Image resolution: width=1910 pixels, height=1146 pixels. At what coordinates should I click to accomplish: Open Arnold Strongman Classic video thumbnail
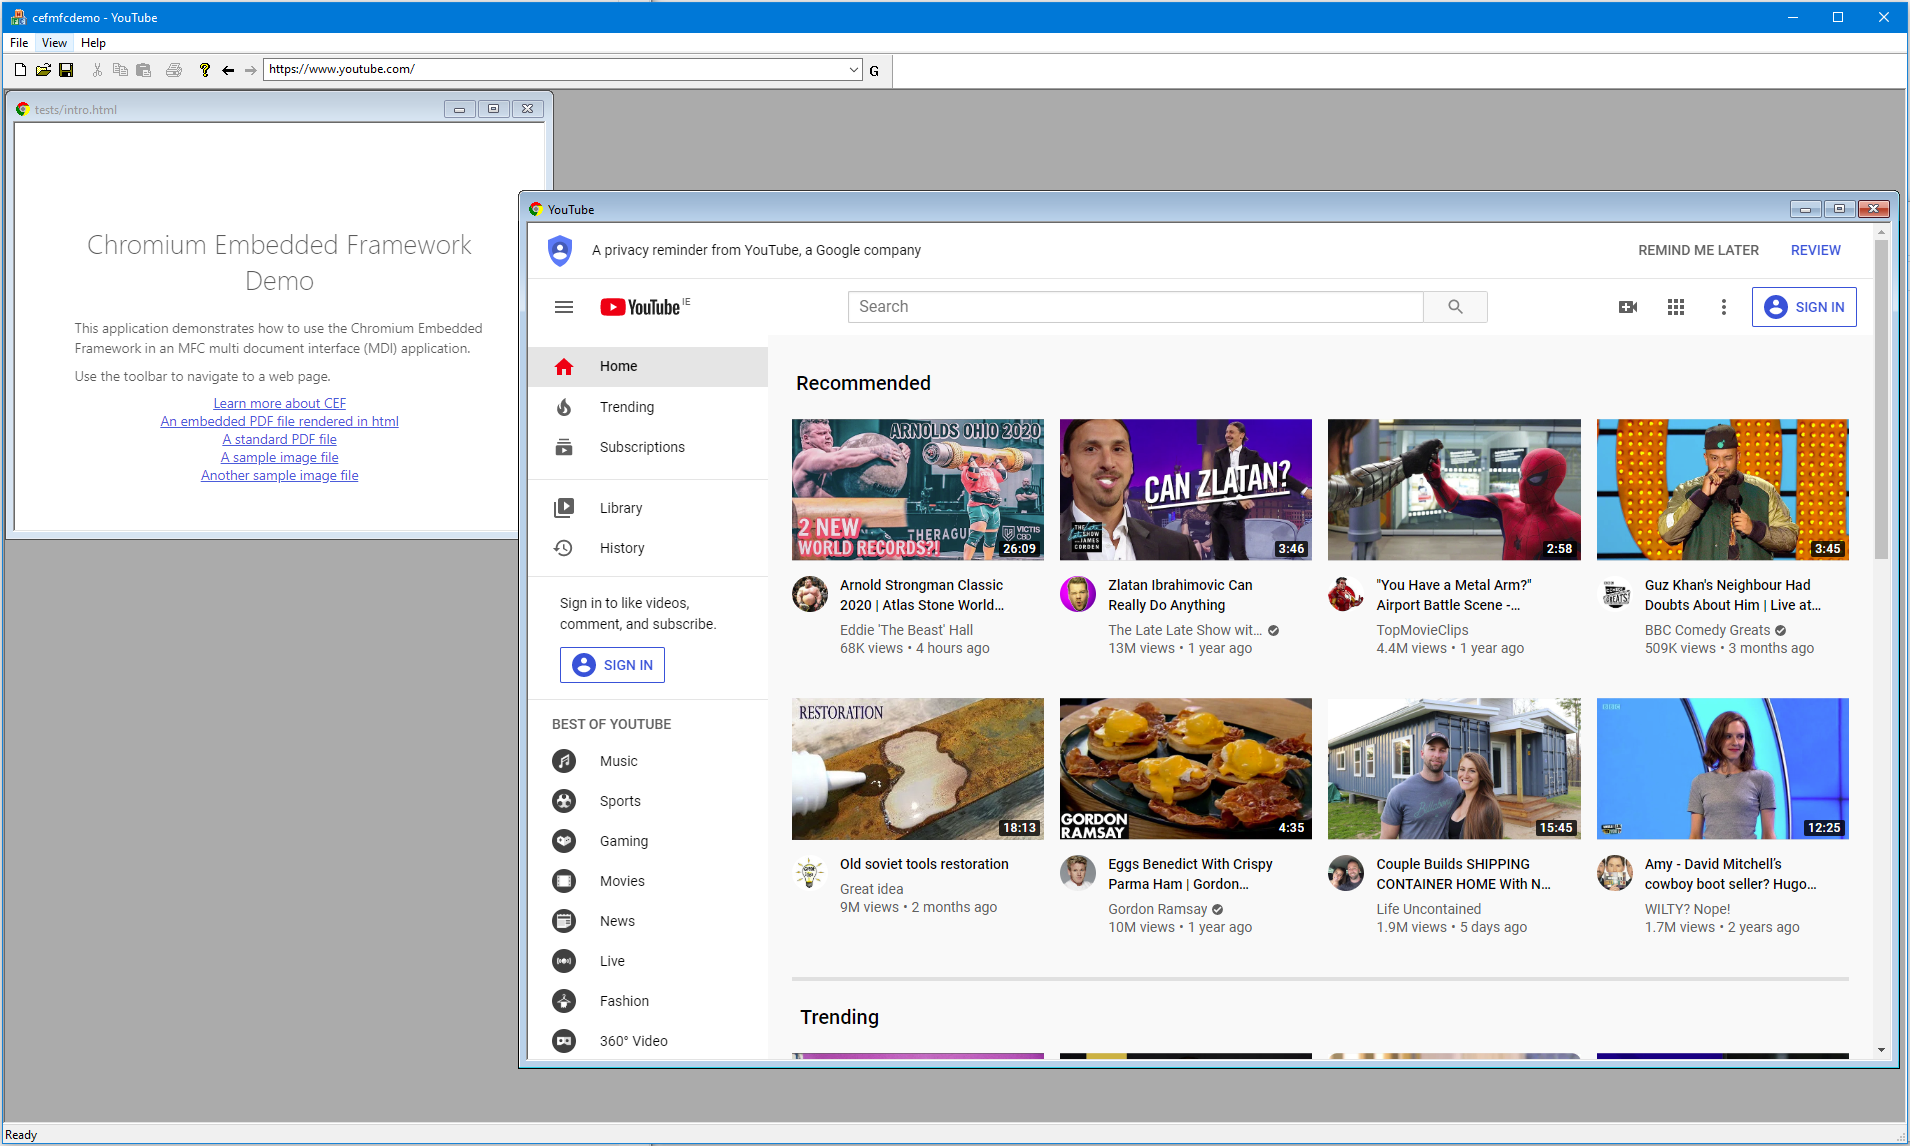(x=918, y=489)
